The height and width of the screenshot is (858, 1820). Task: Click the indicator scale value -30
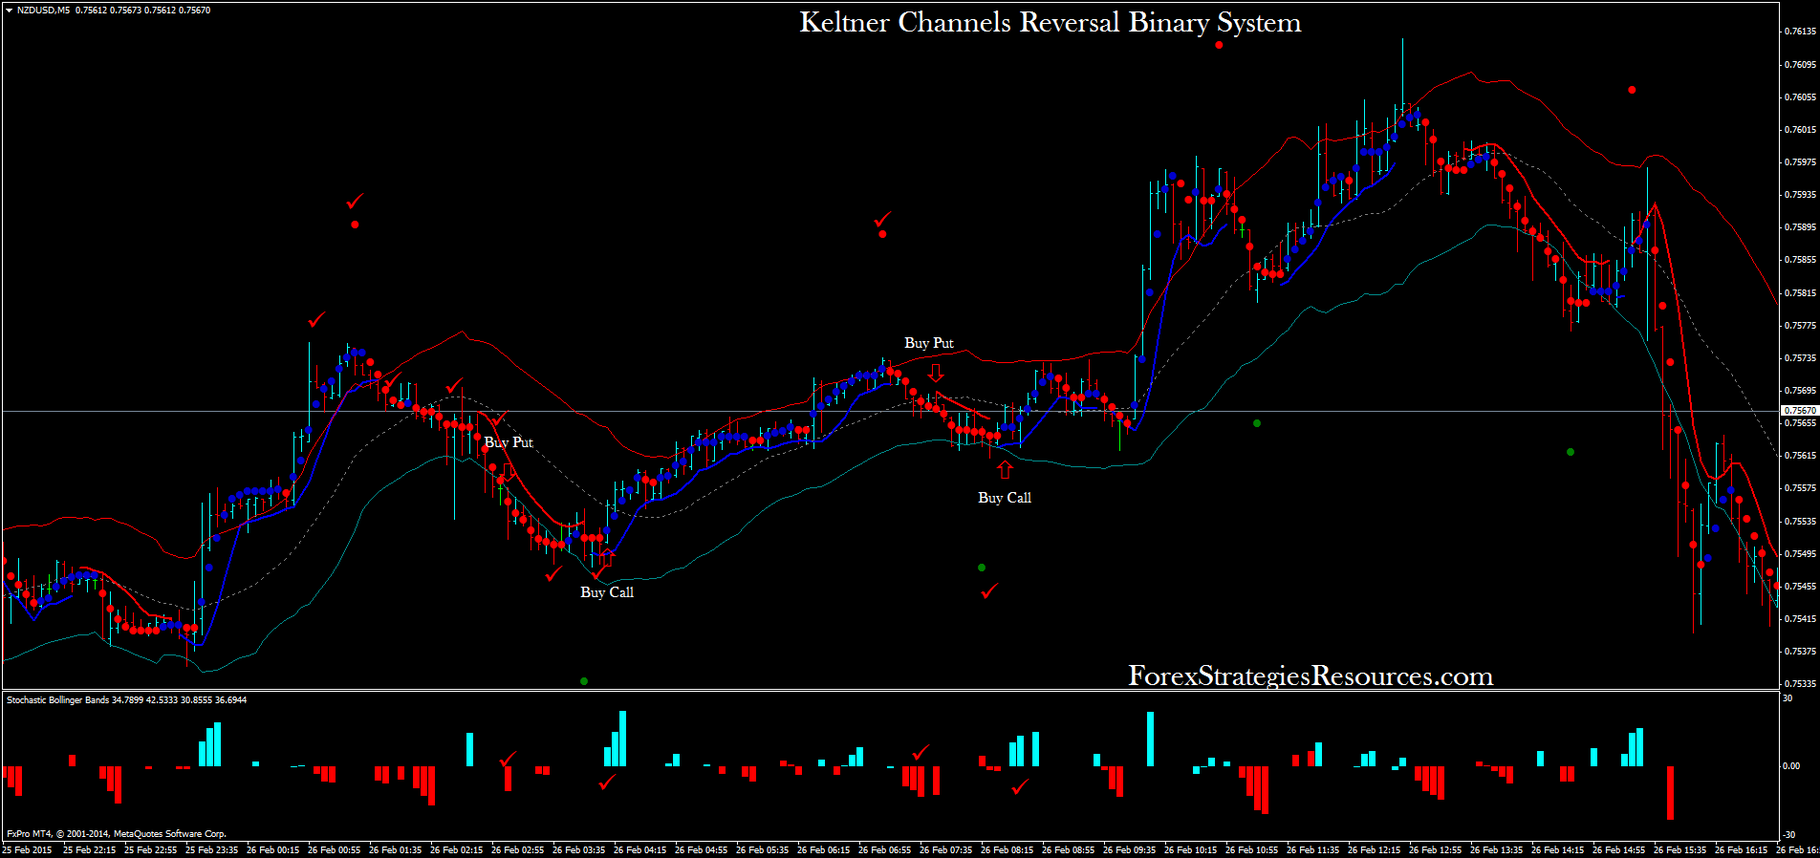[x=1789, y=834]
